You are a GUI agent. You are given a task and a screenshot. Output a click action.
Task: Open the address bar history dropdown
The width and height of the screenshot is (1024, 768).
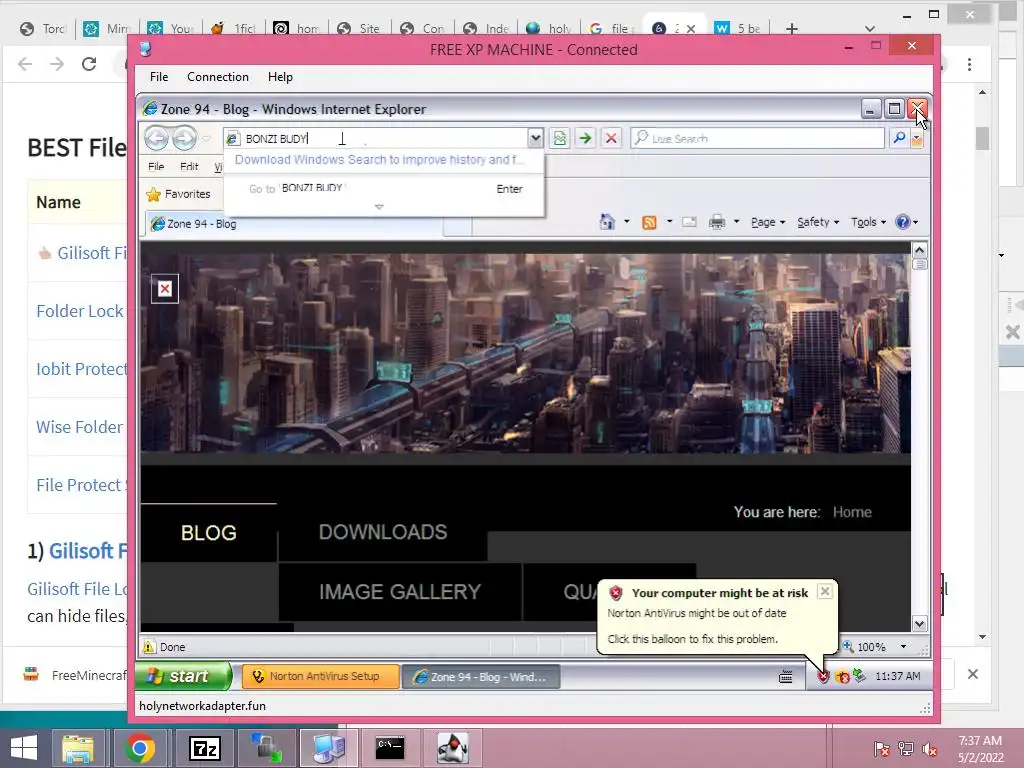[536, 138]
